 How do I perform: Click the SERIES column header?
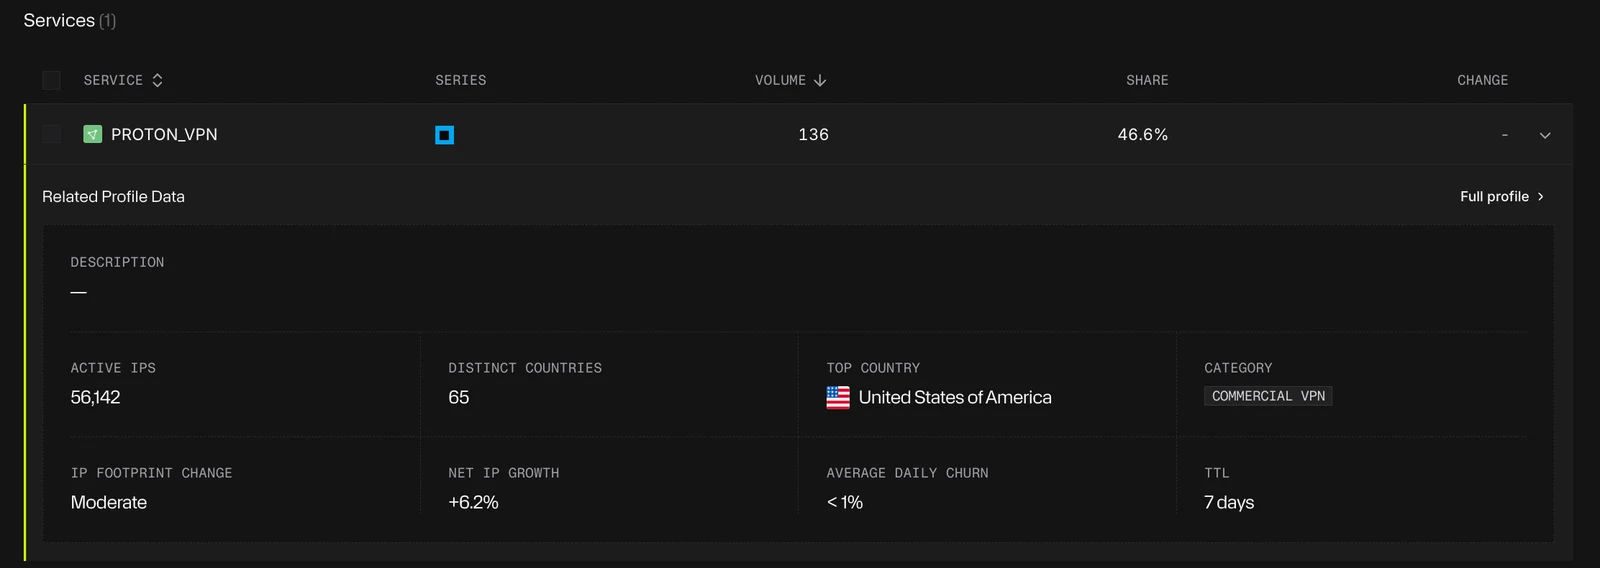click(x=461, y=80)
